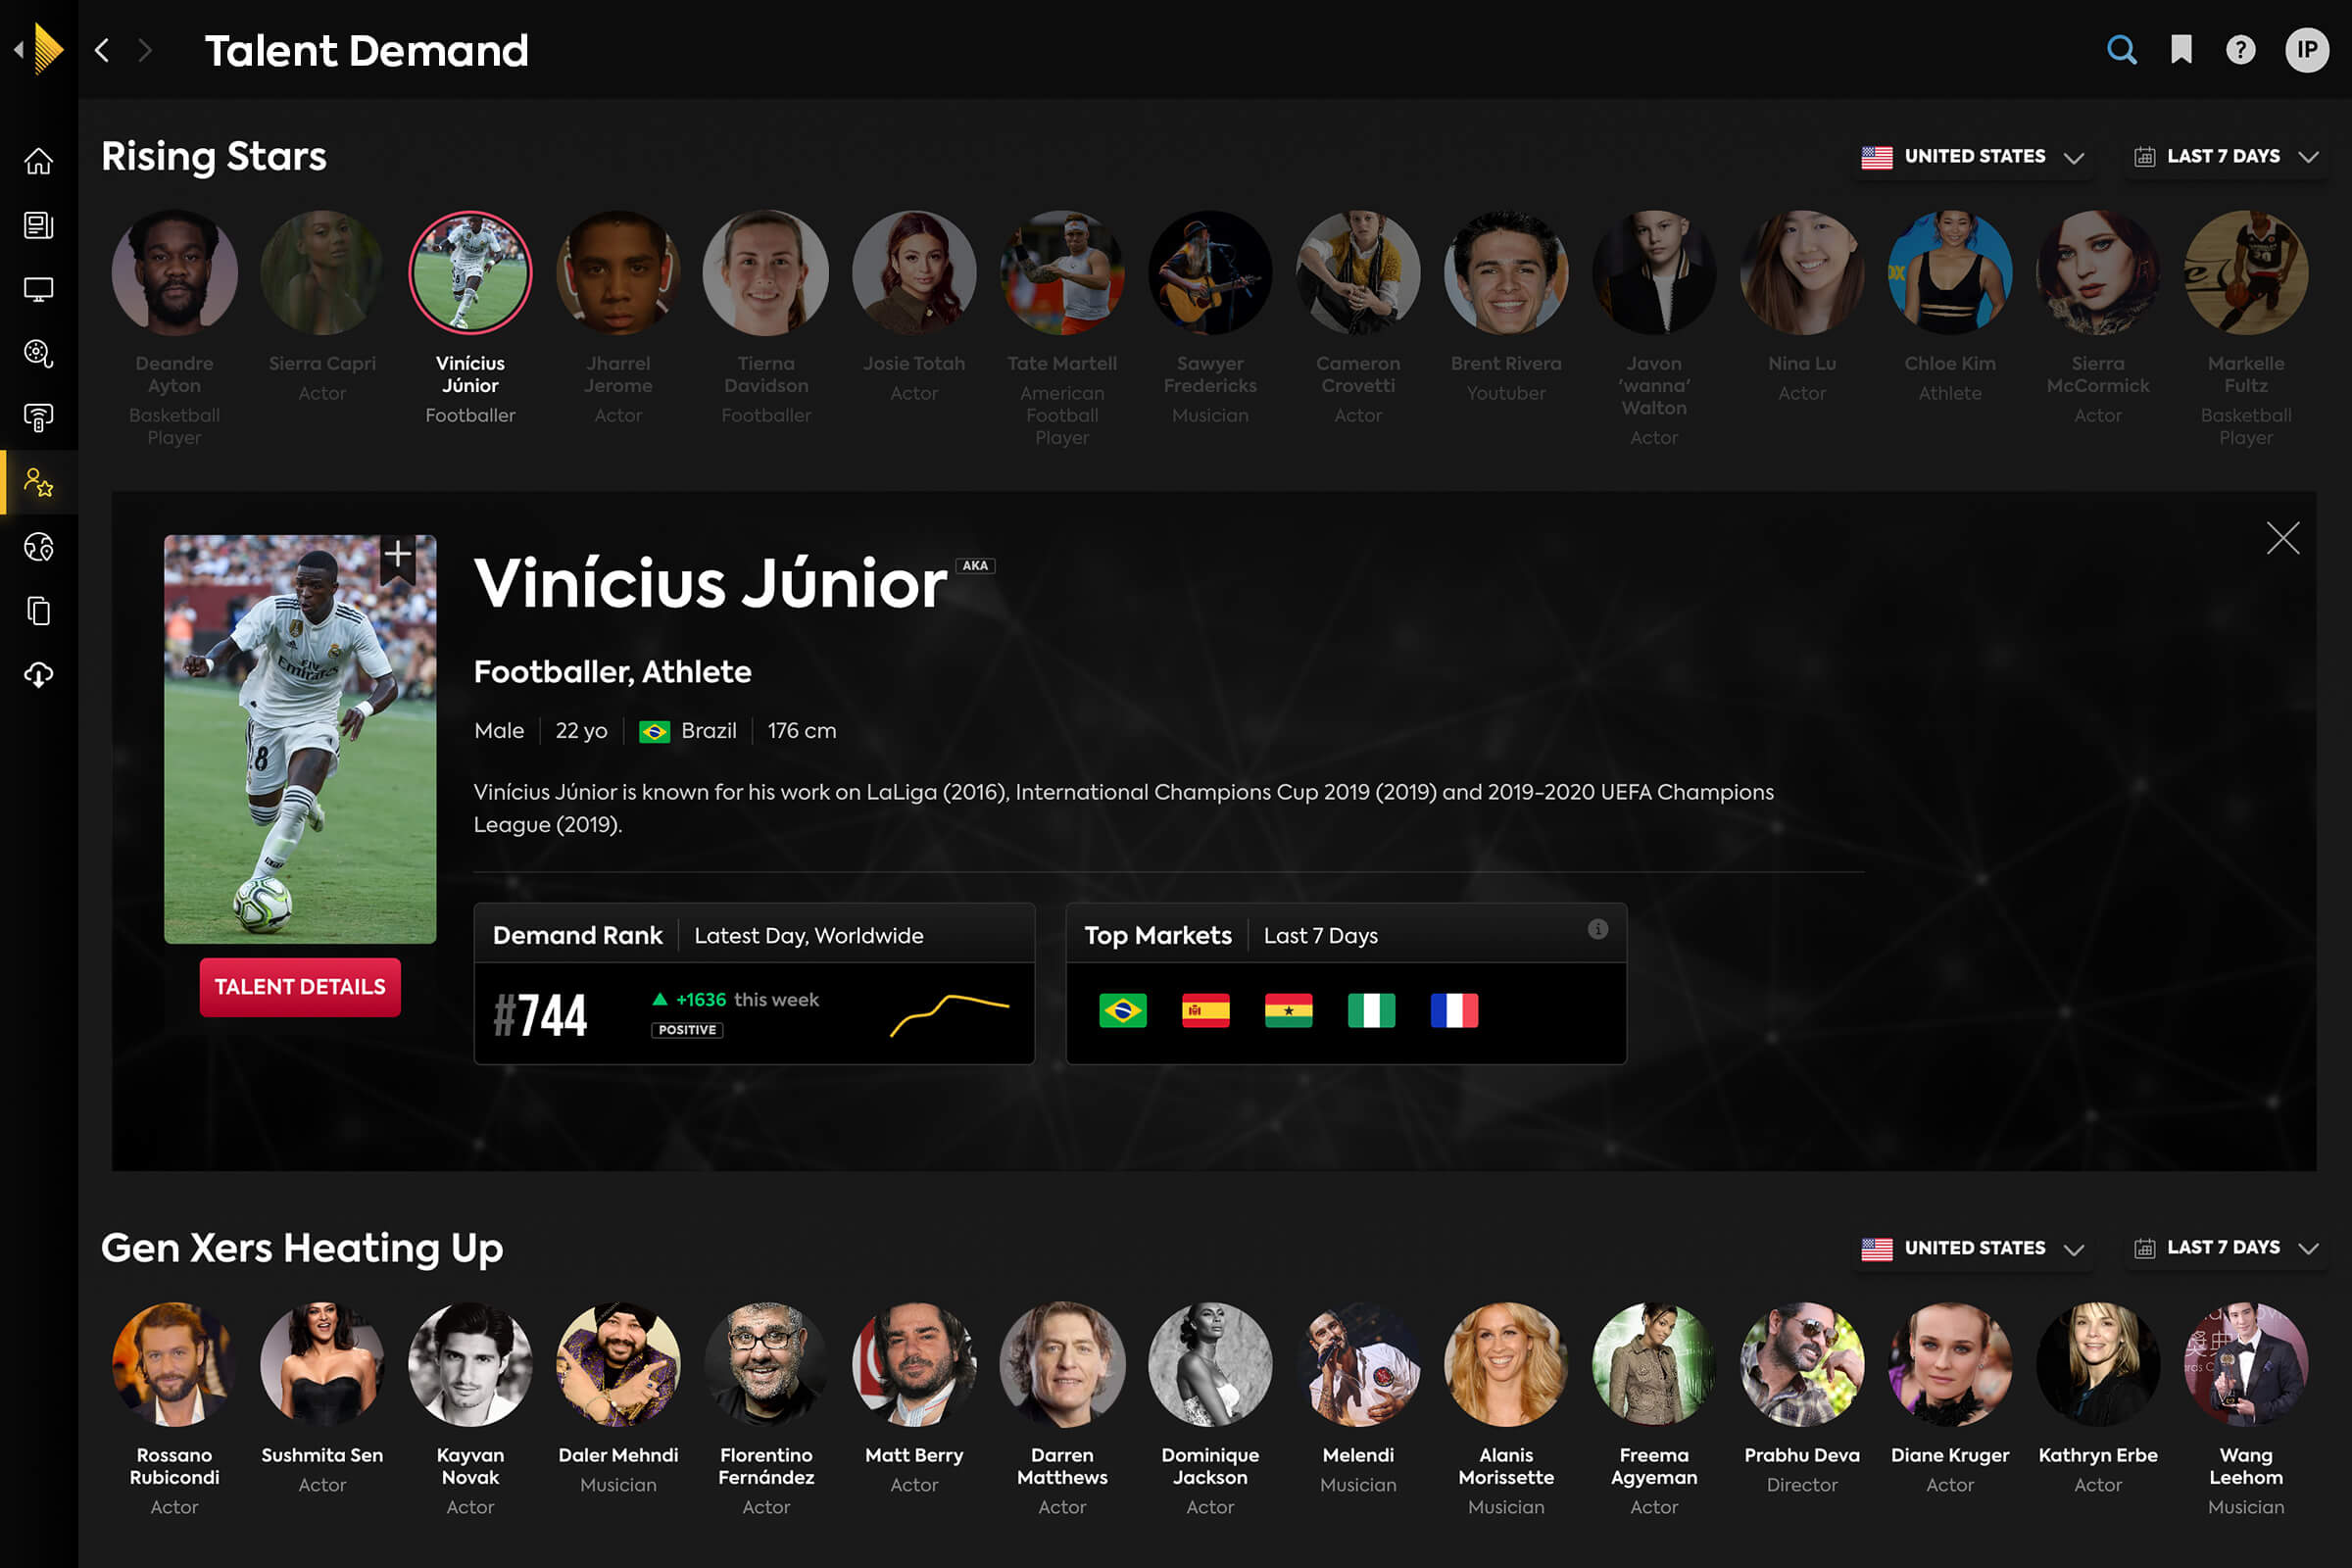Navigate back with the left arrow
The image size is (2352, 1568).
click(x=102, y=50)
